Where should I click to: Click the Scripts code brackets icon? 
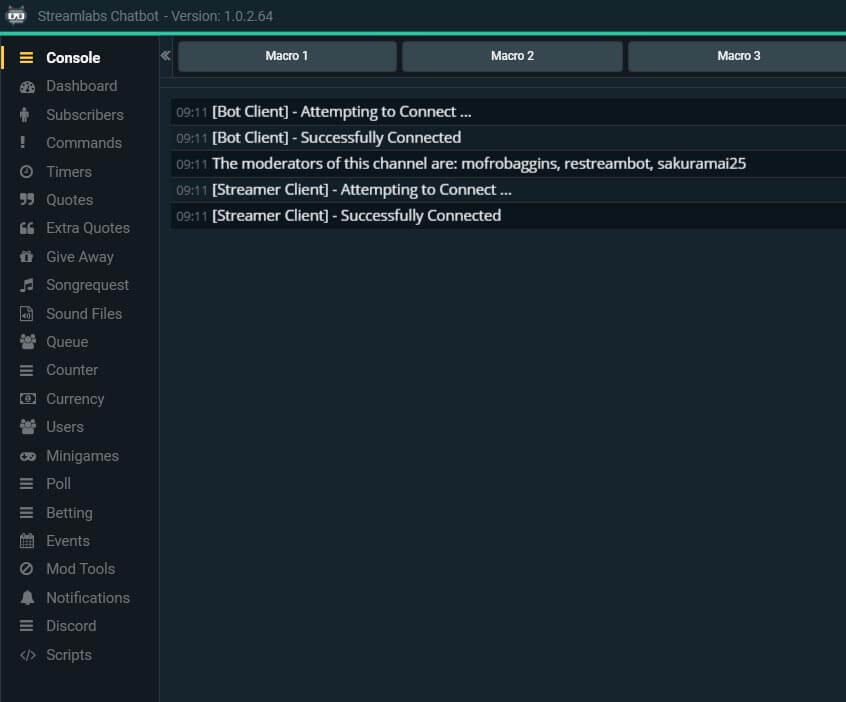click(x=28, y=655)
